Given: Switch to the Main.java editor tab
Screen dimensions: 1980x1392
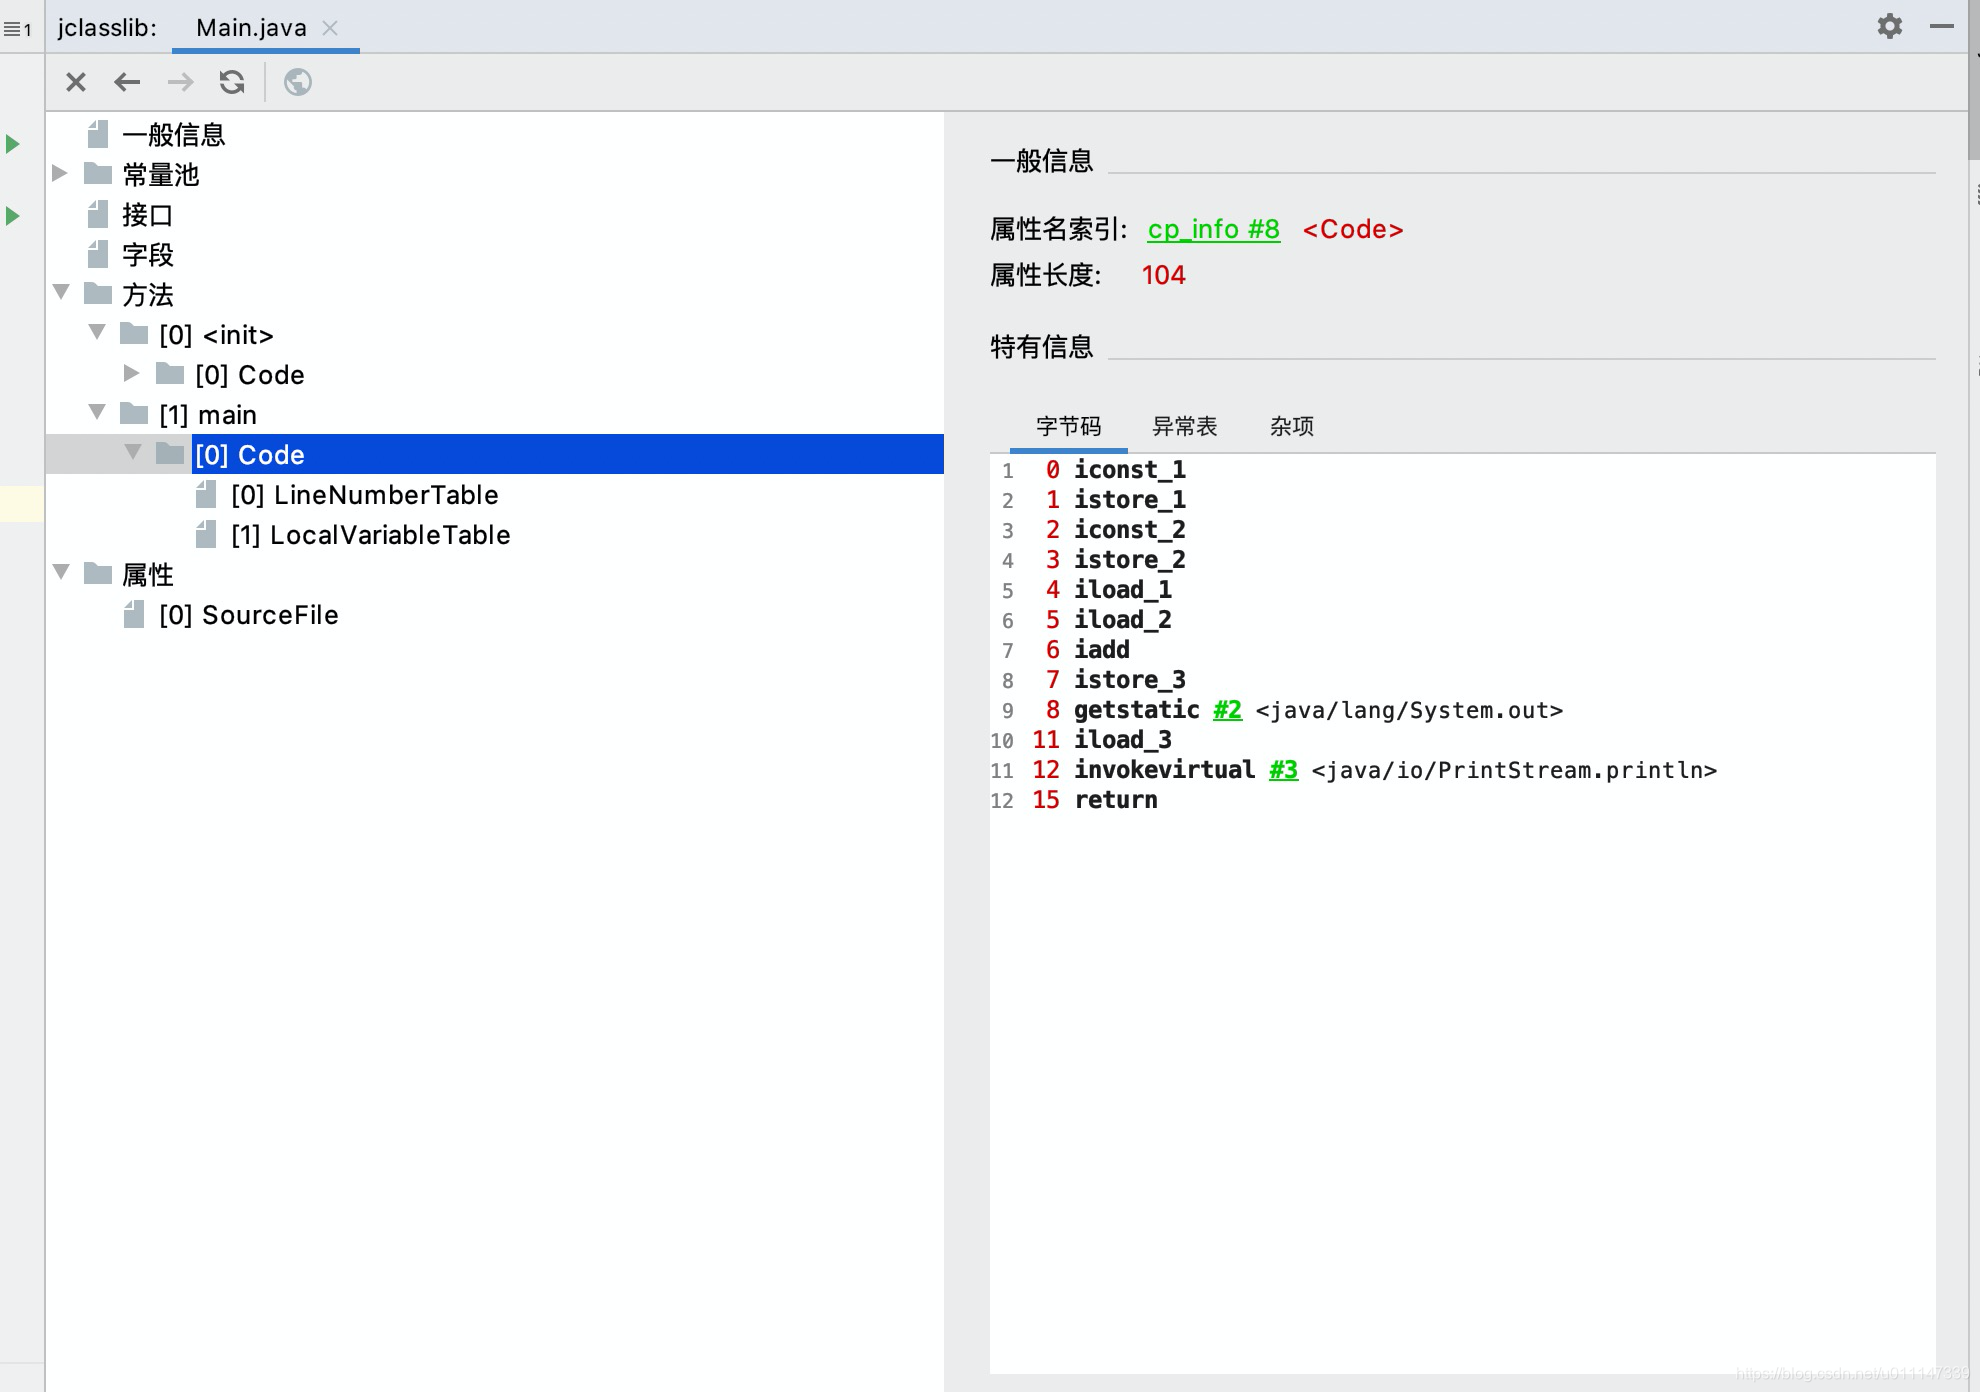Looking at the screenshot, I should [251, 27].
